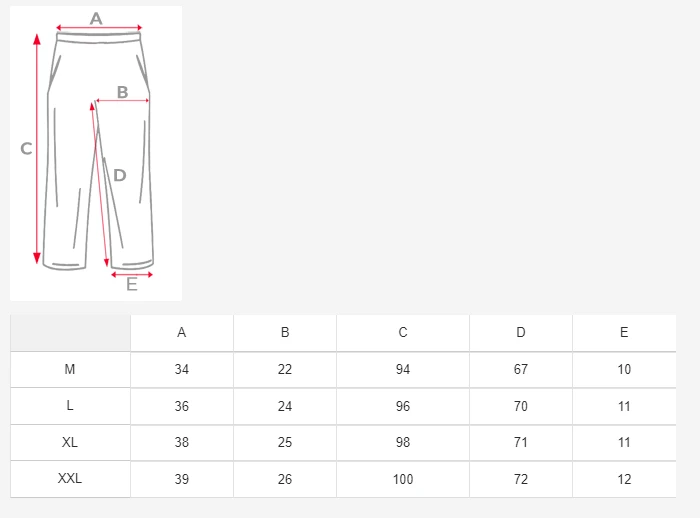The image size is (700, 518).
Task: Click the XXL row value 12
Action: (x=624, y=479)
